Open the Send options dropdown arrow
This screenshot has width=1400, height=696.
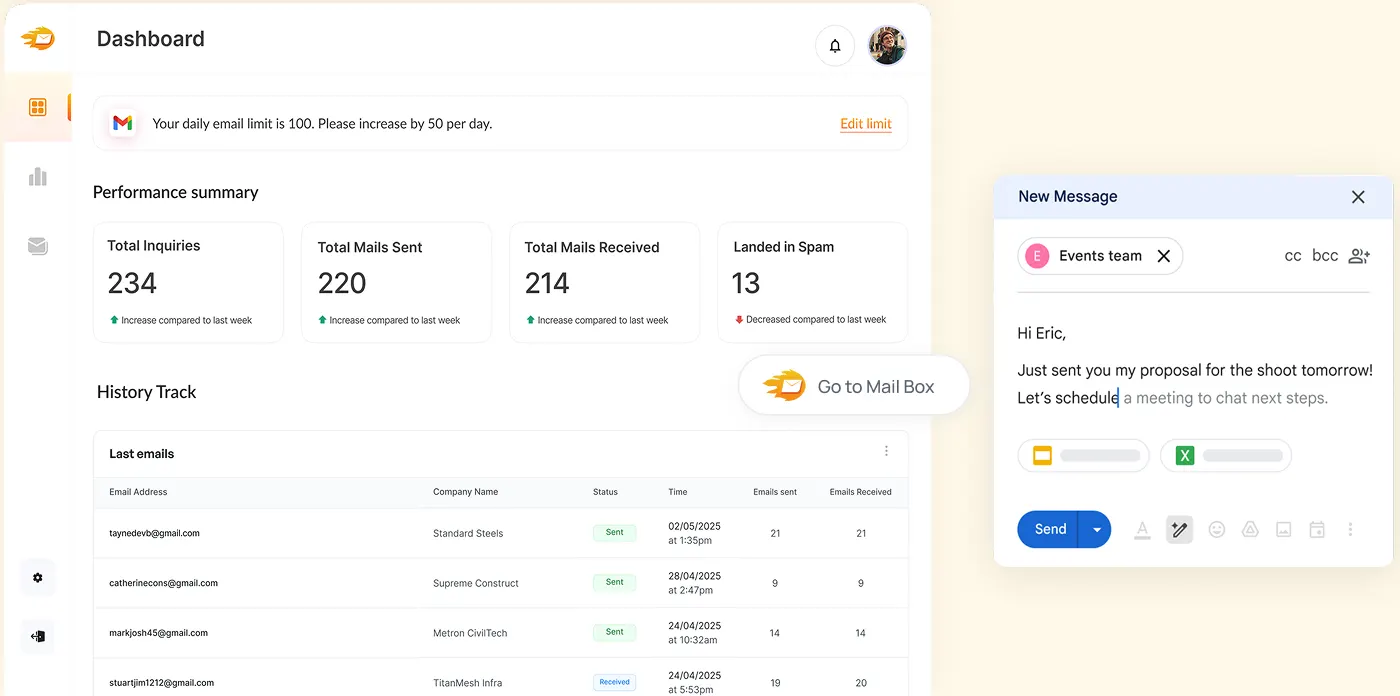click(1096, 529)
